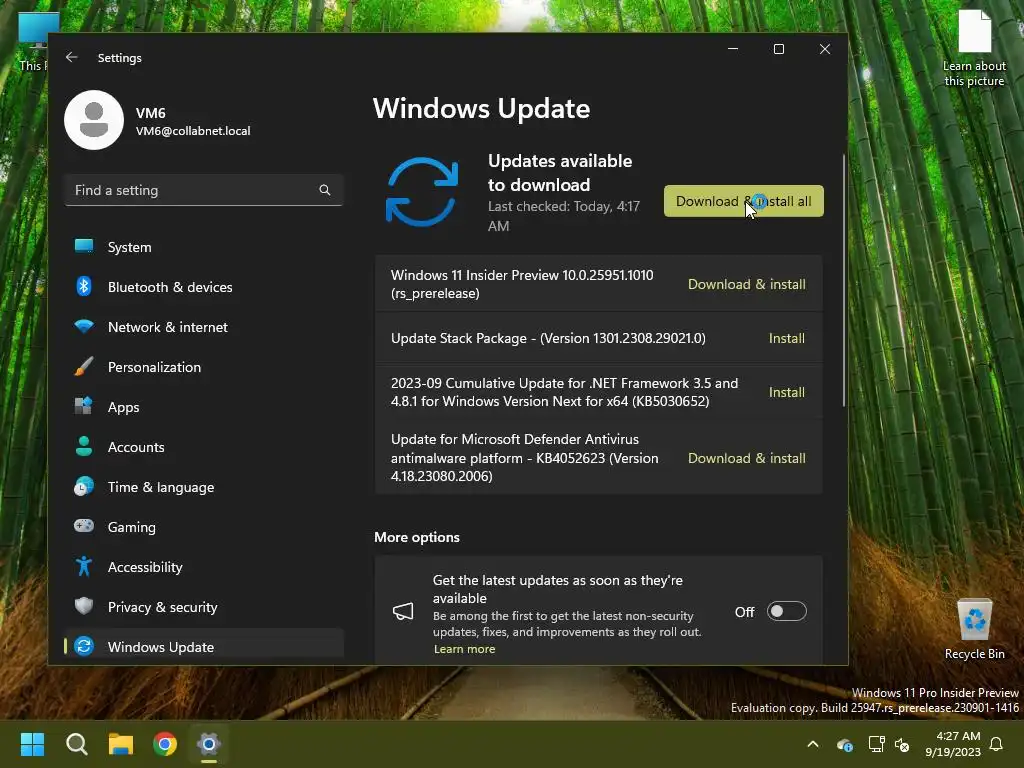
Task: Click the This PC desktop icon
Action: tap(31, 42)
